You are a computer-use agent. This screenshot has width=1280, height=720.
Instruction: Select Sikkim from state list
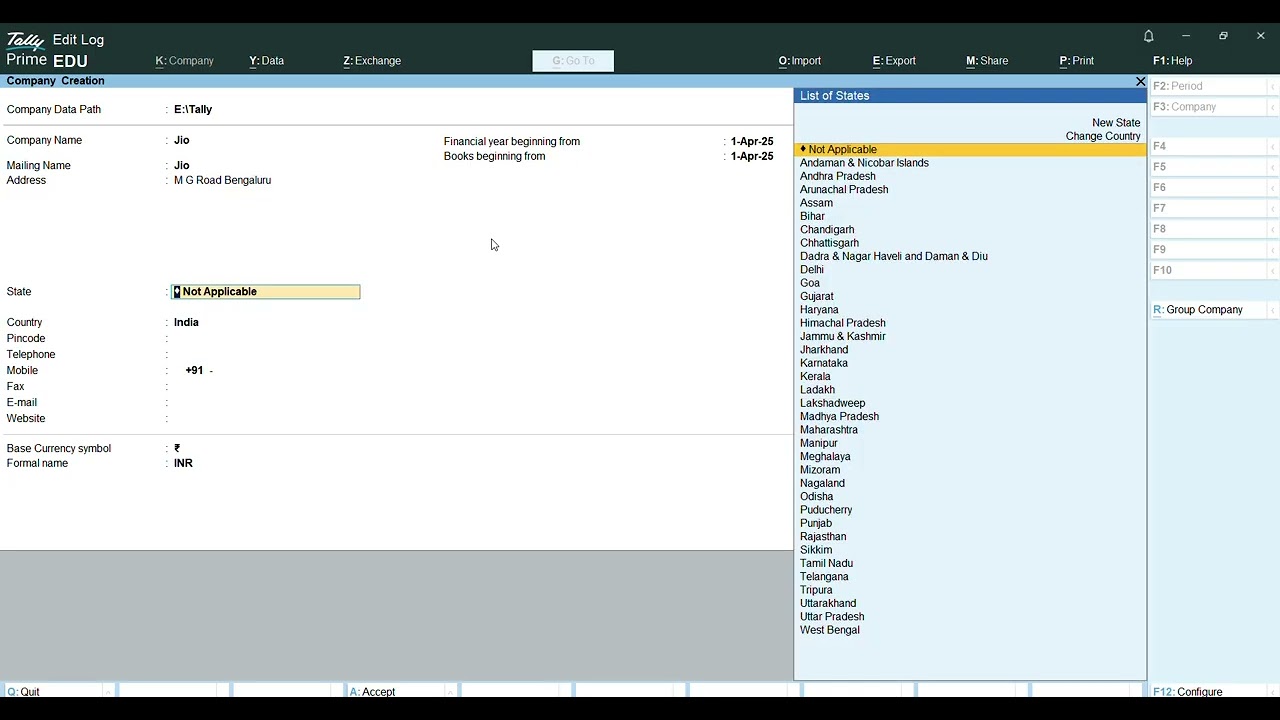(x=816, y=550)
